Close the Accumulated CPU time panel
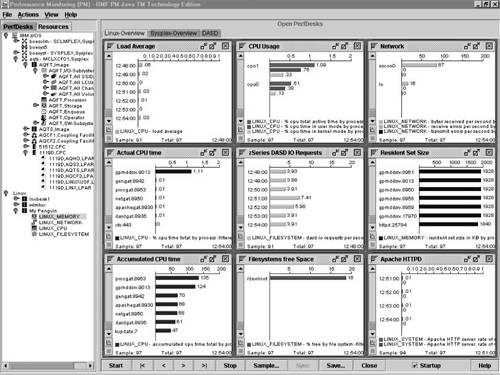500x375 pixels. [226, 259]
